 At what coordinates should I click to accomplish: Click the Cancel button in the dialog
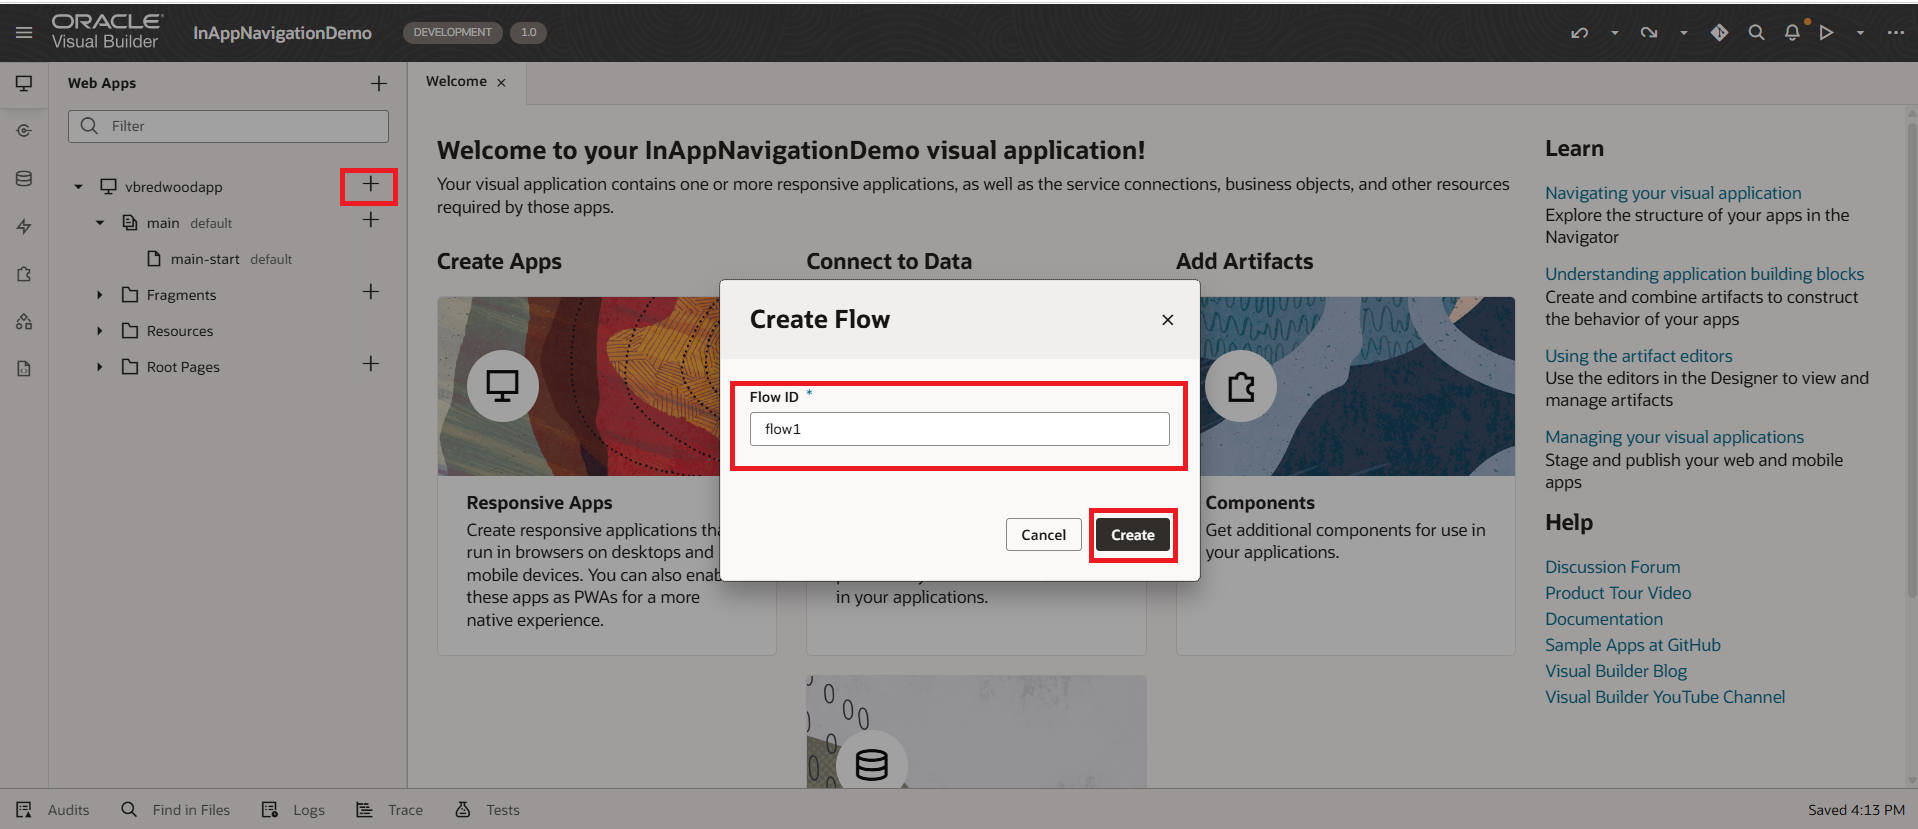[1043, 535]
